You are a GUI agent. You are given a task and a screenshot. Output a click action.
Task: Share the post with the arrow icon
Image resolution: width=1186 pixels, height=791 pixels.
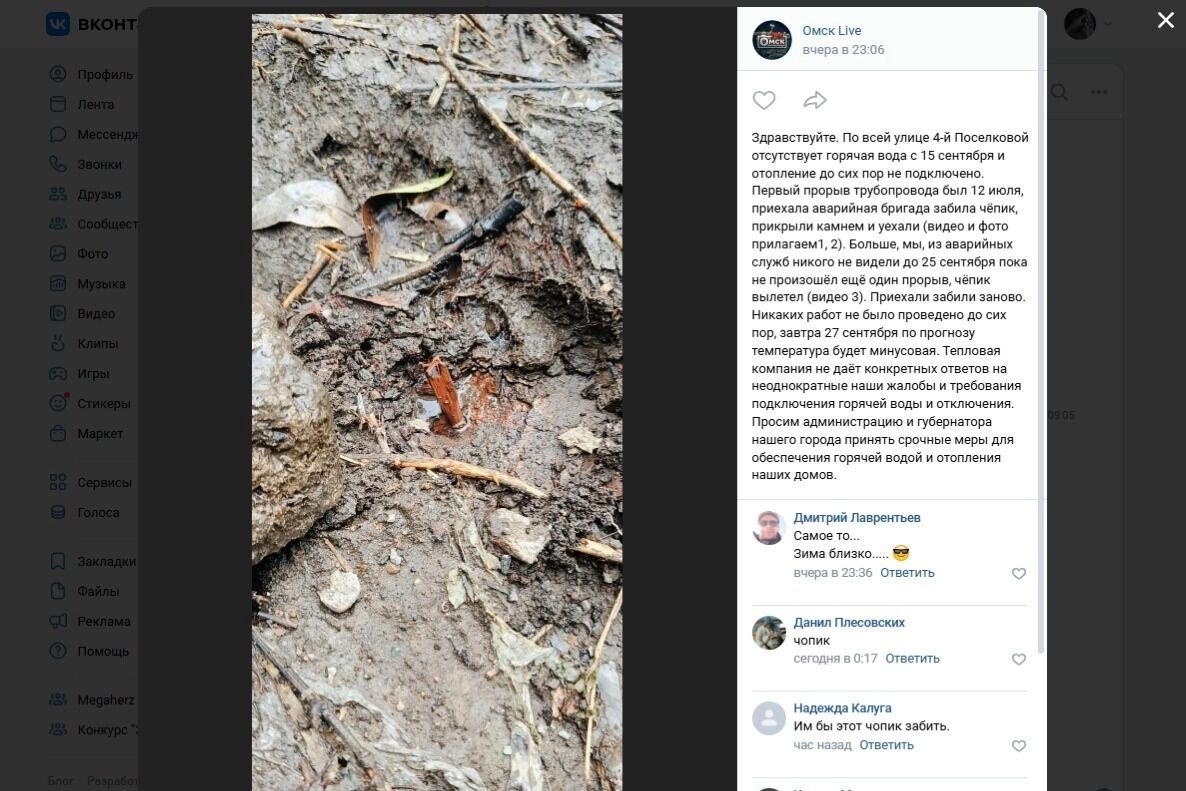tap(815, 100)
